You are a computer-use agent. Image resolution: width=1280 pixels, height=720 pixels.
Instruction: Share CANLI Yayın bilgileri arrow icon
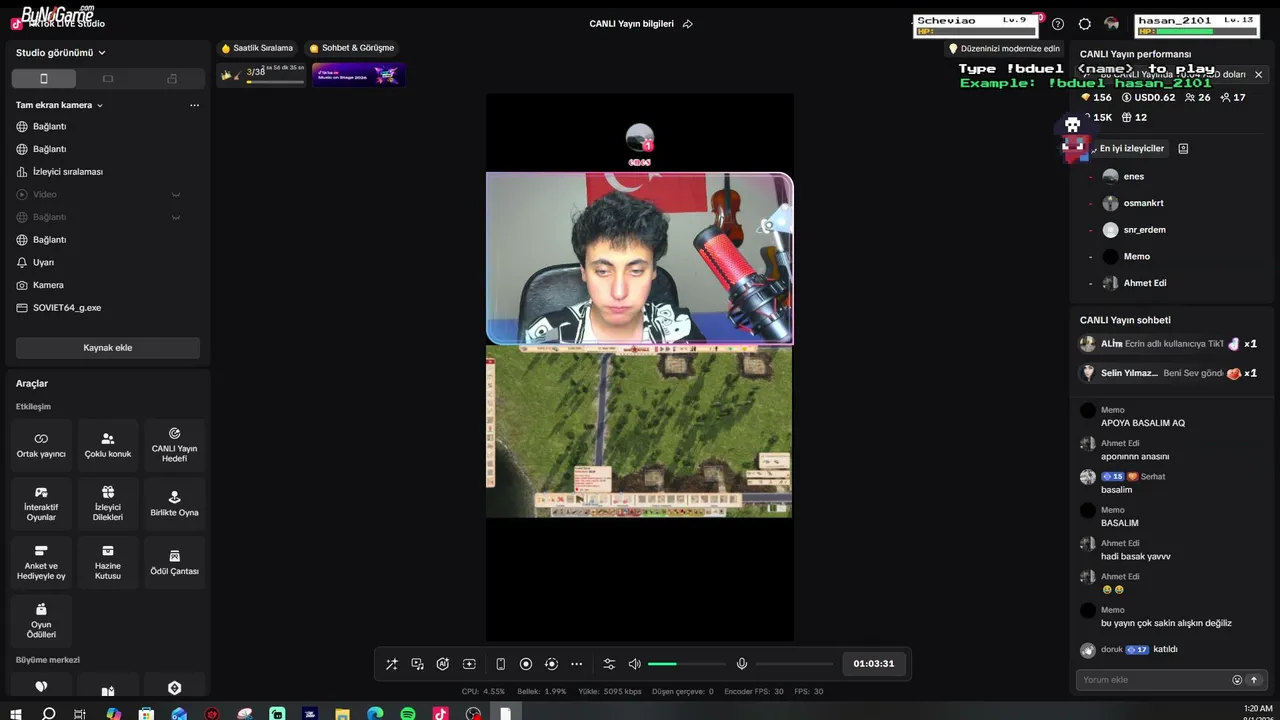click(688, 24)
